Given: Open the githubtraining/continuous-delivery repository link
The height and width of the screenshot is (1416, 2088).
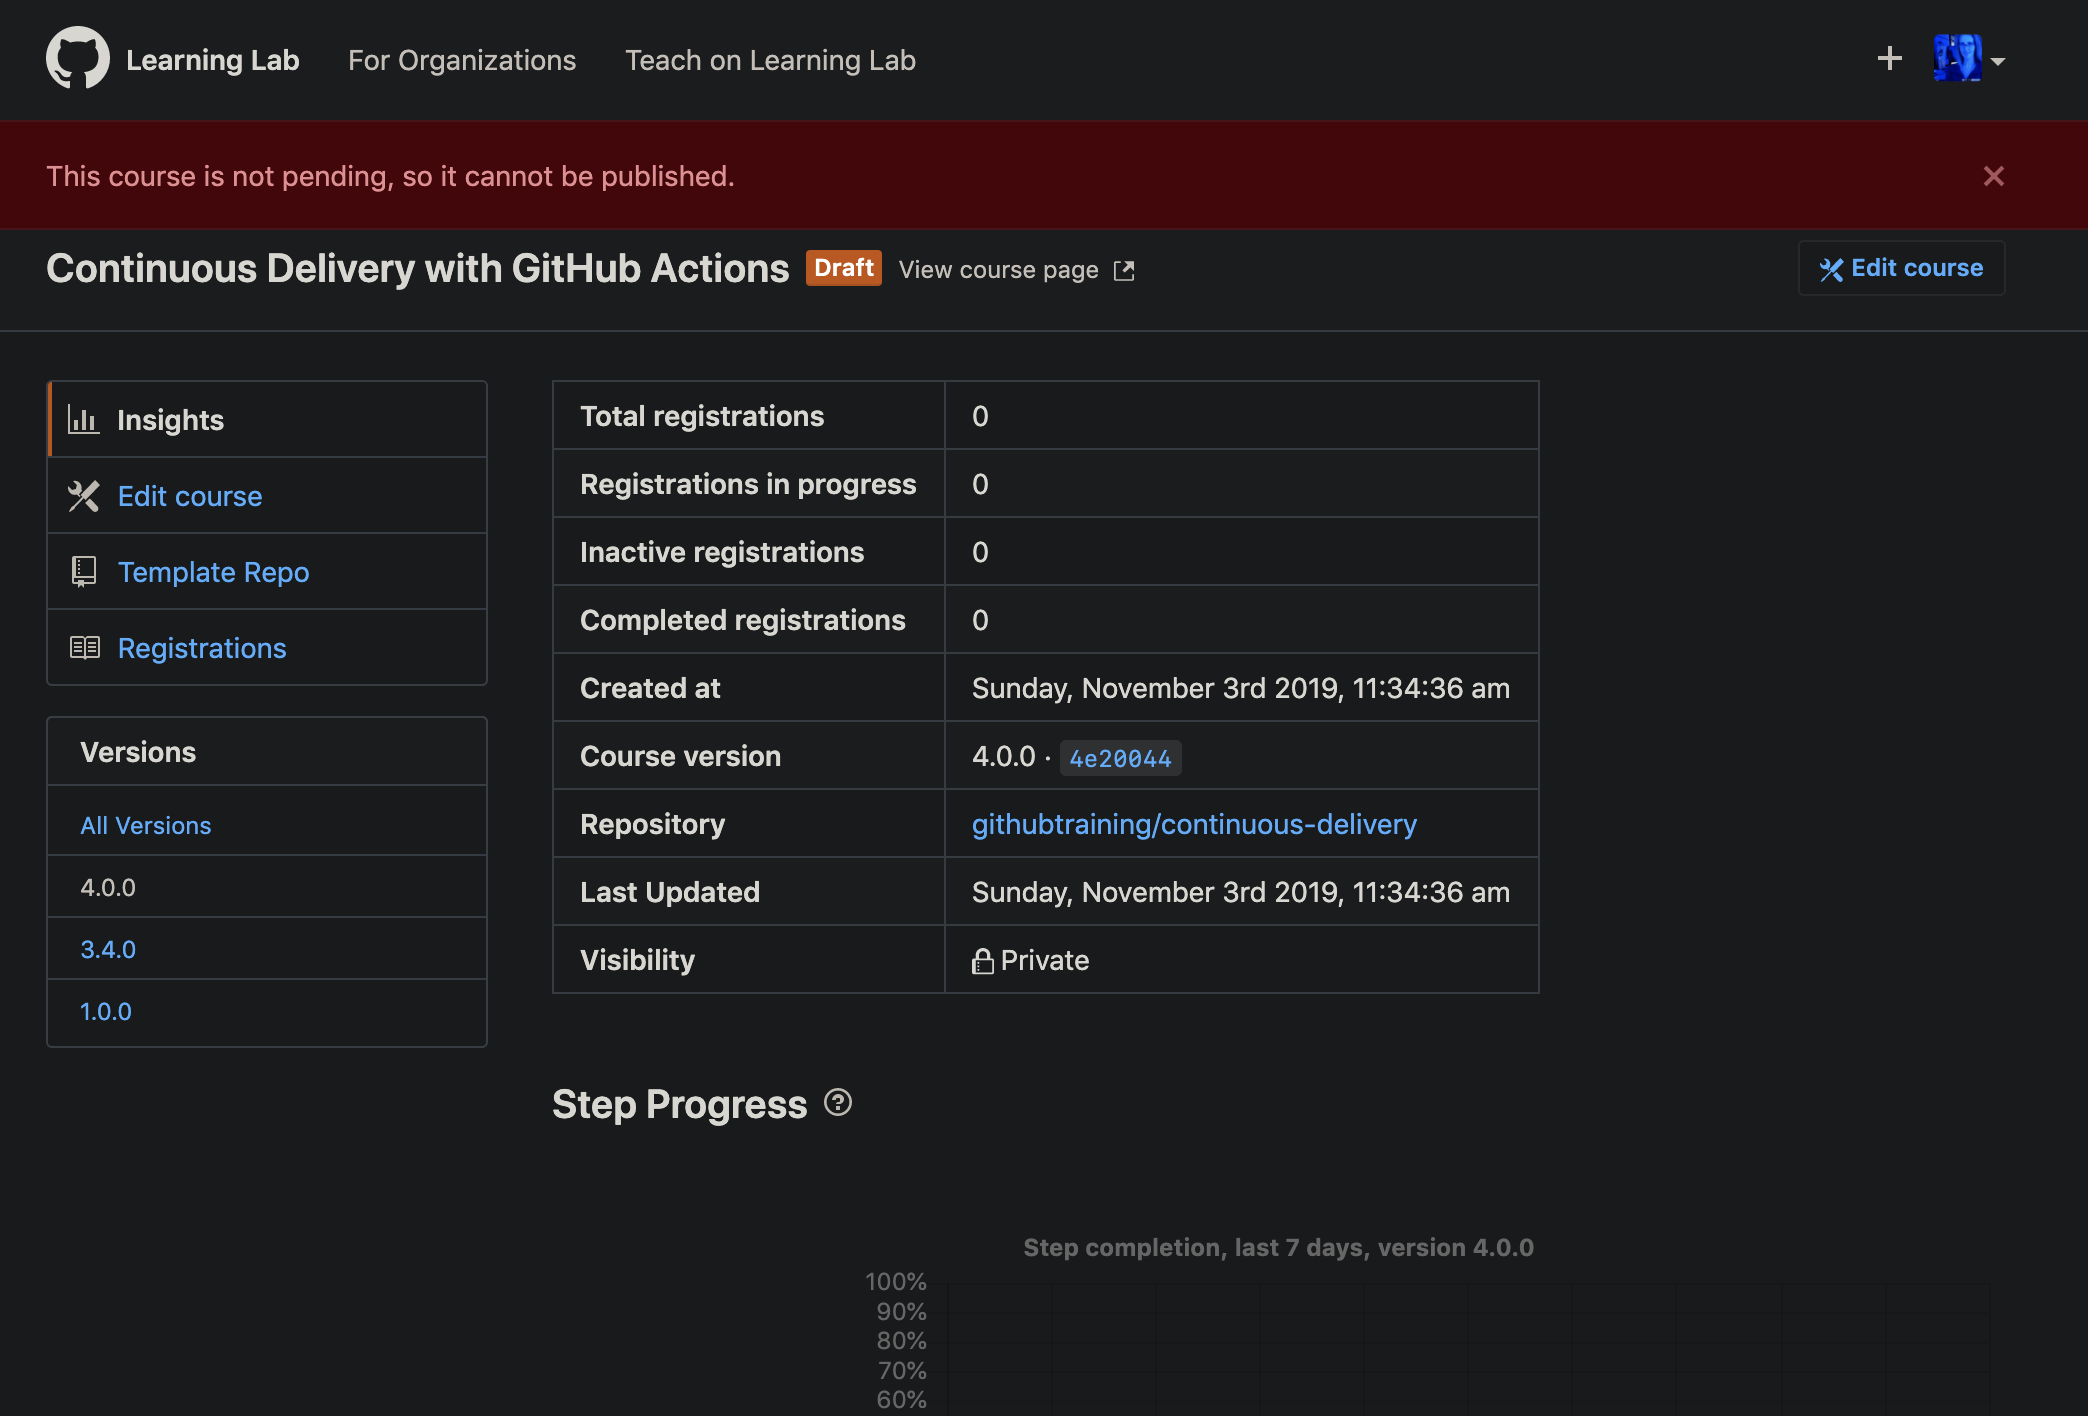Looking at the screenshot, I should point(1194,824).
